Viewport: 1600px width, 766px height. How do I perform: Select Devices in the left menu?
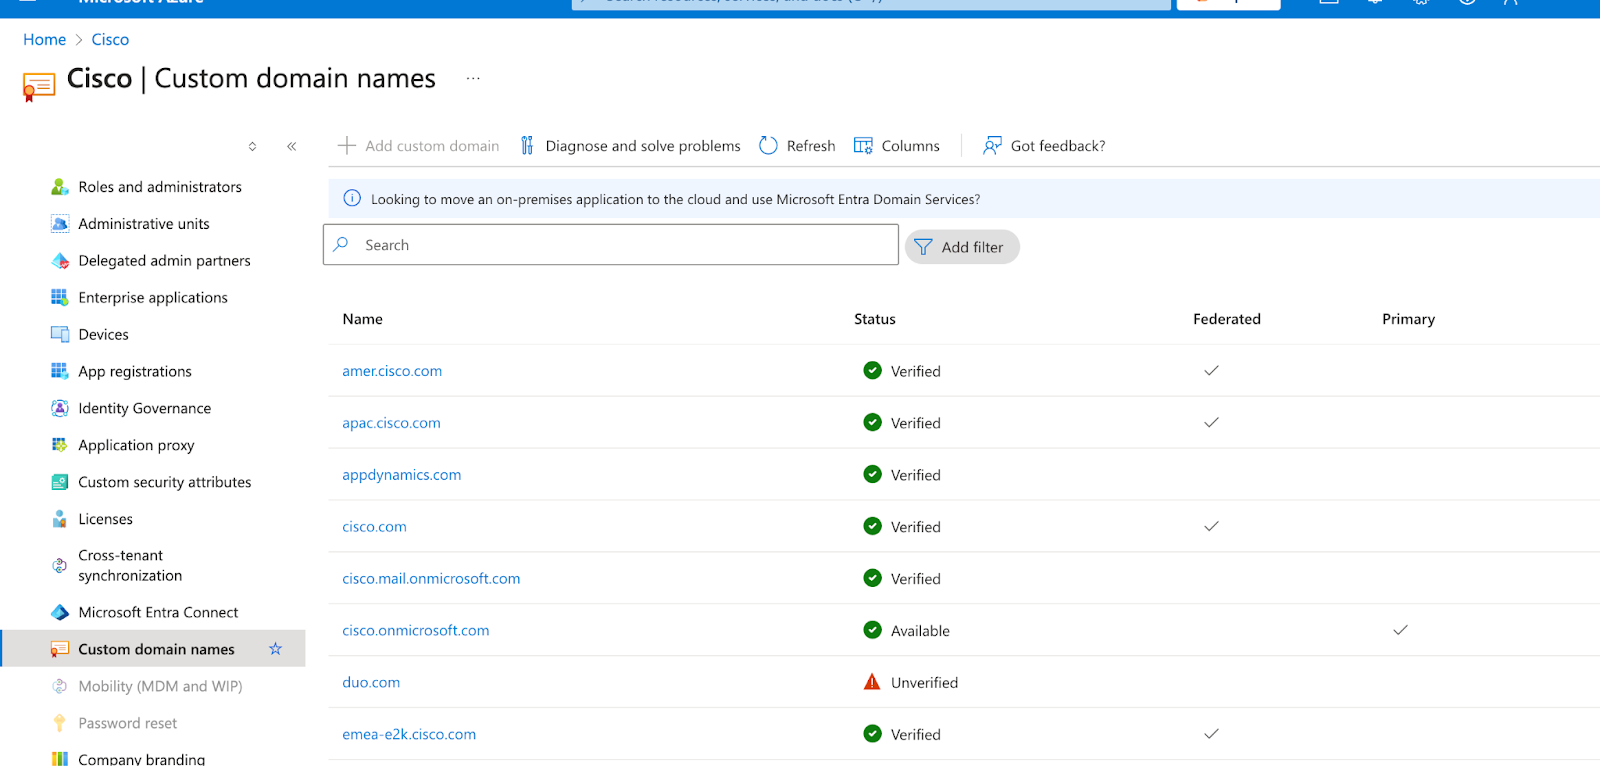click(x=103, y=335)
